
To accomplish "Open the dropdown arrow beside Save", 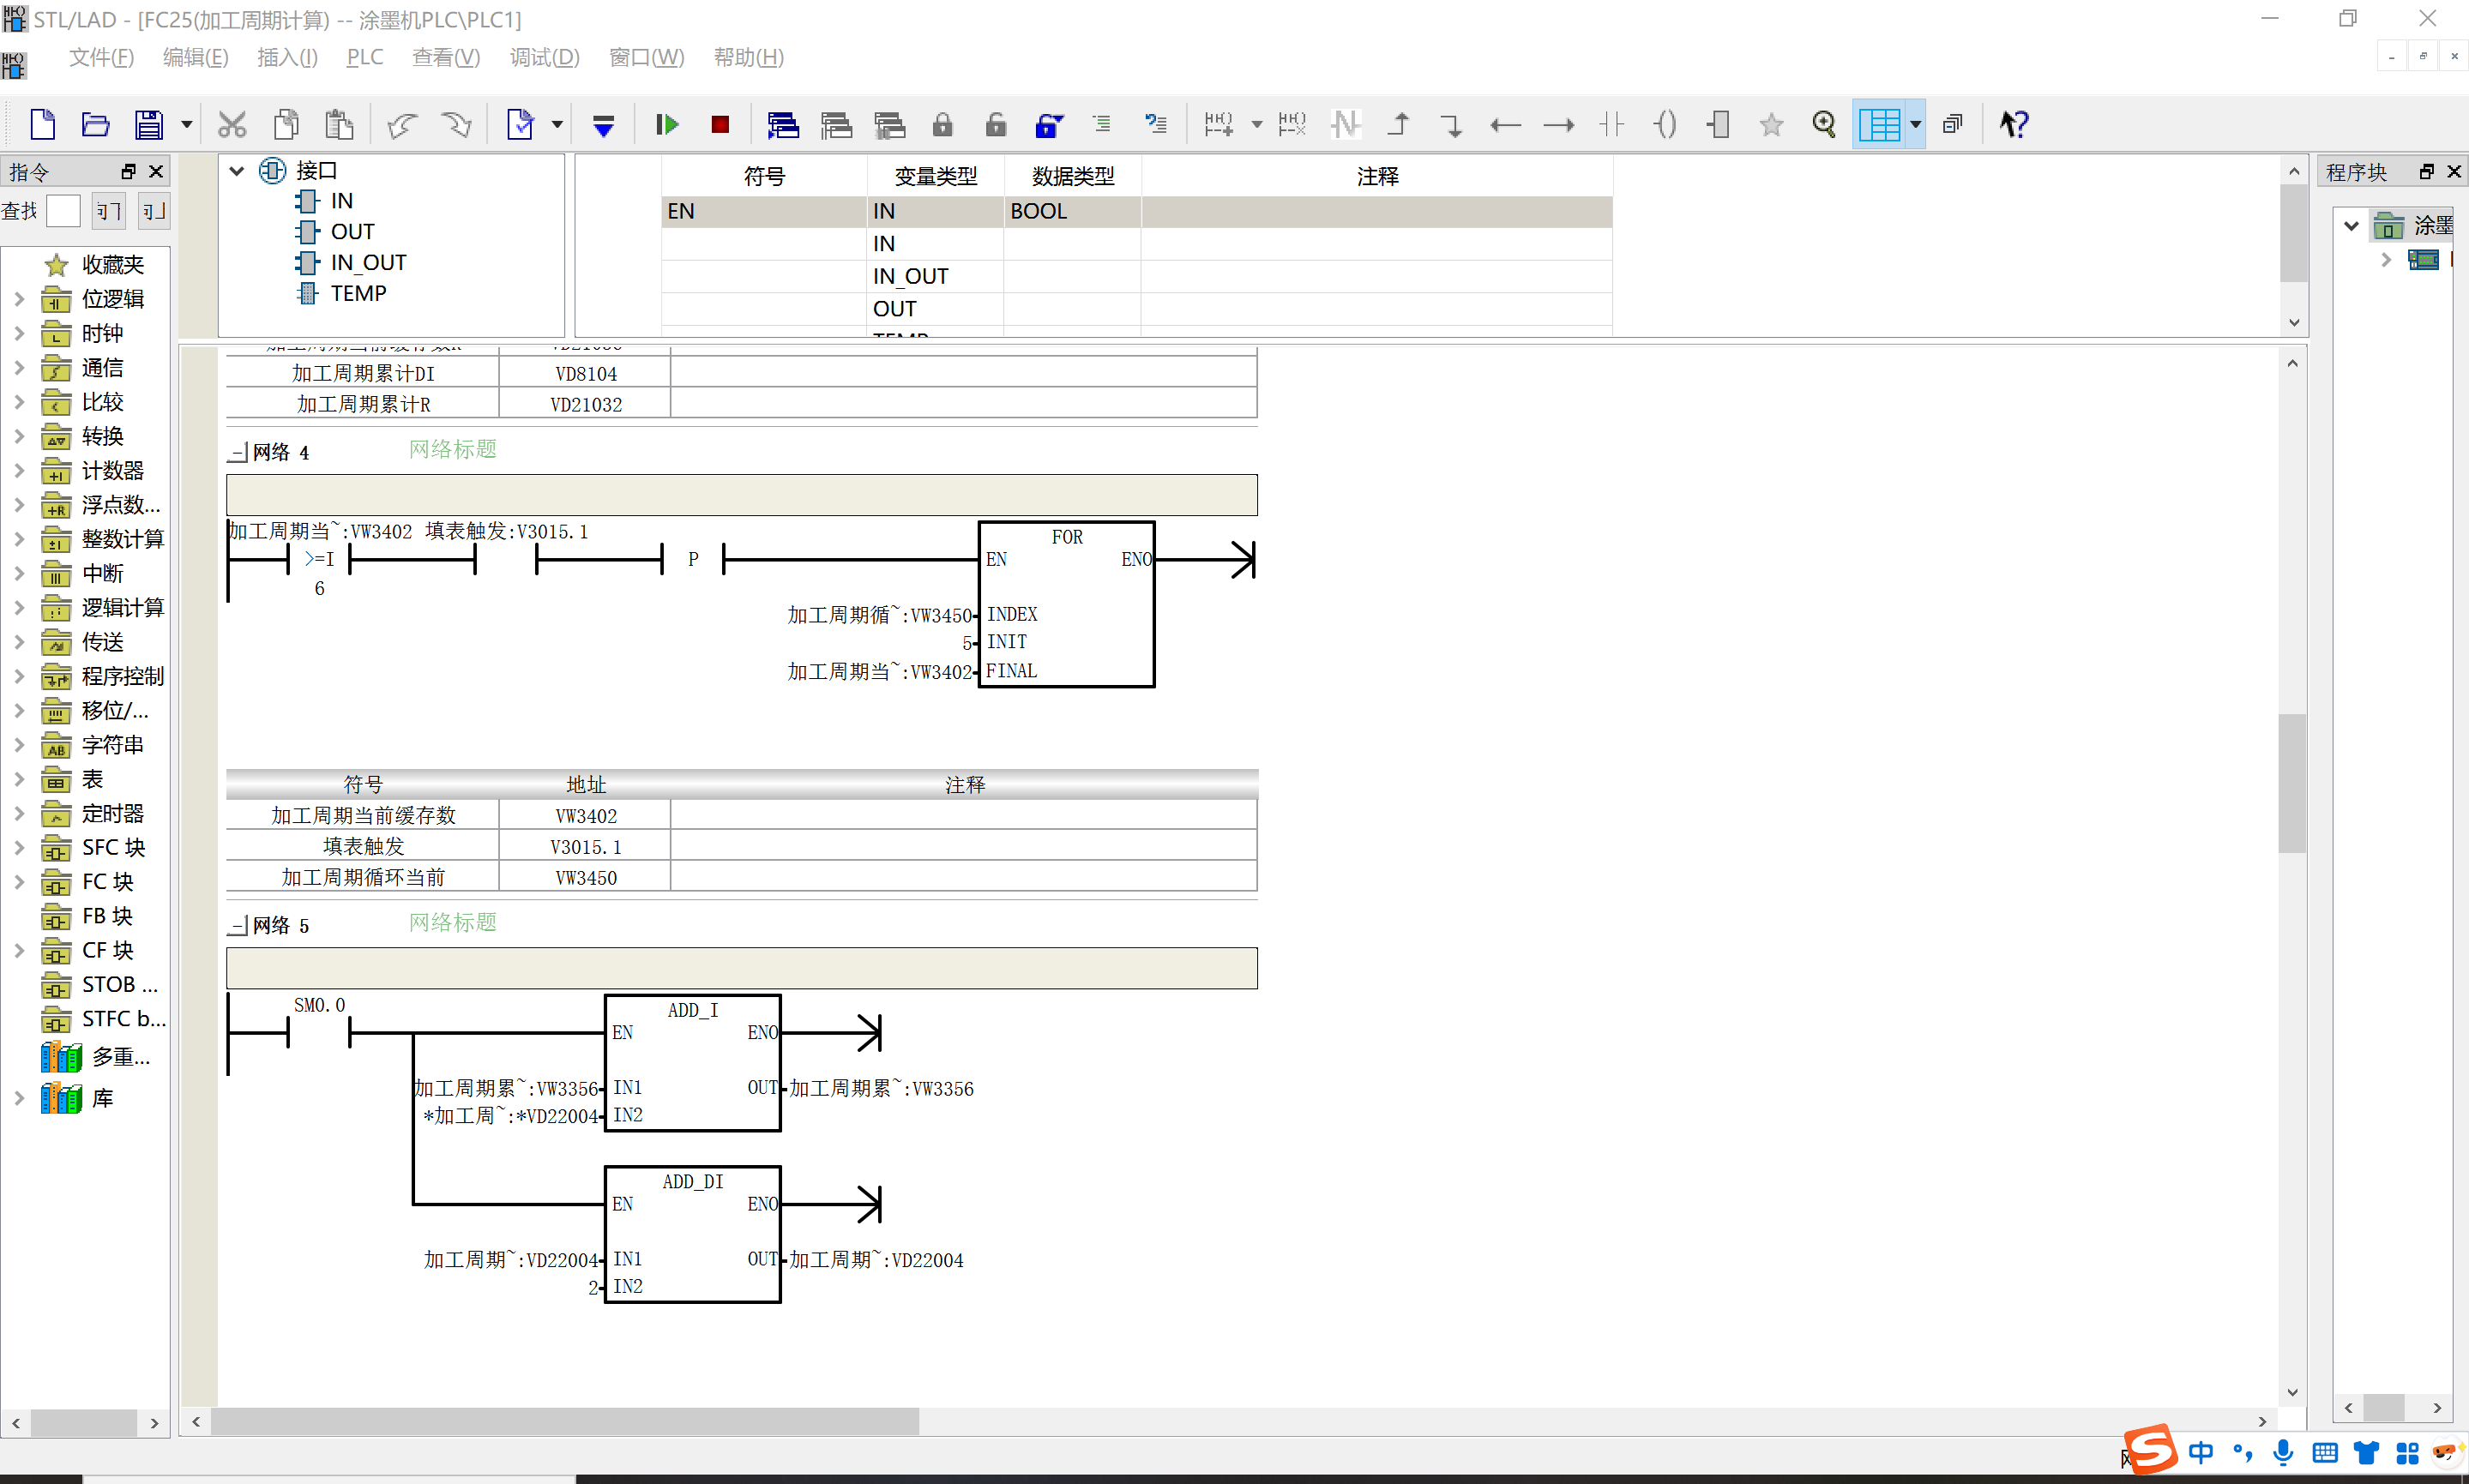I will coord(186,125).
